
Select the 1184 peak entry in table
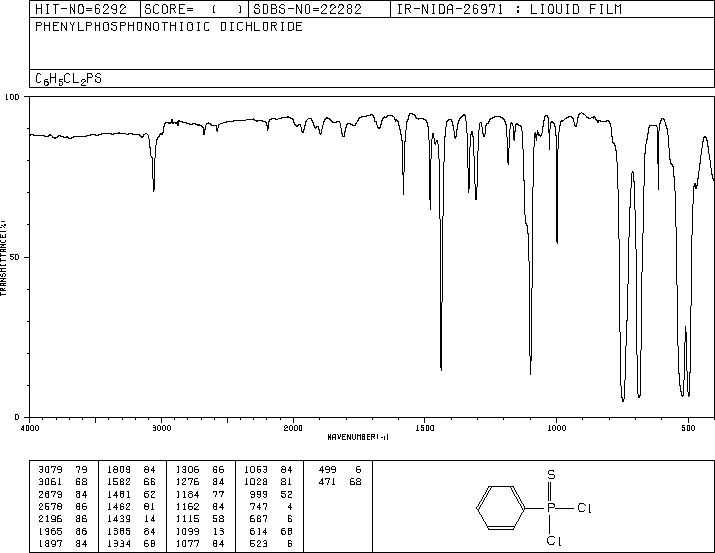click(x=188, y=494)
